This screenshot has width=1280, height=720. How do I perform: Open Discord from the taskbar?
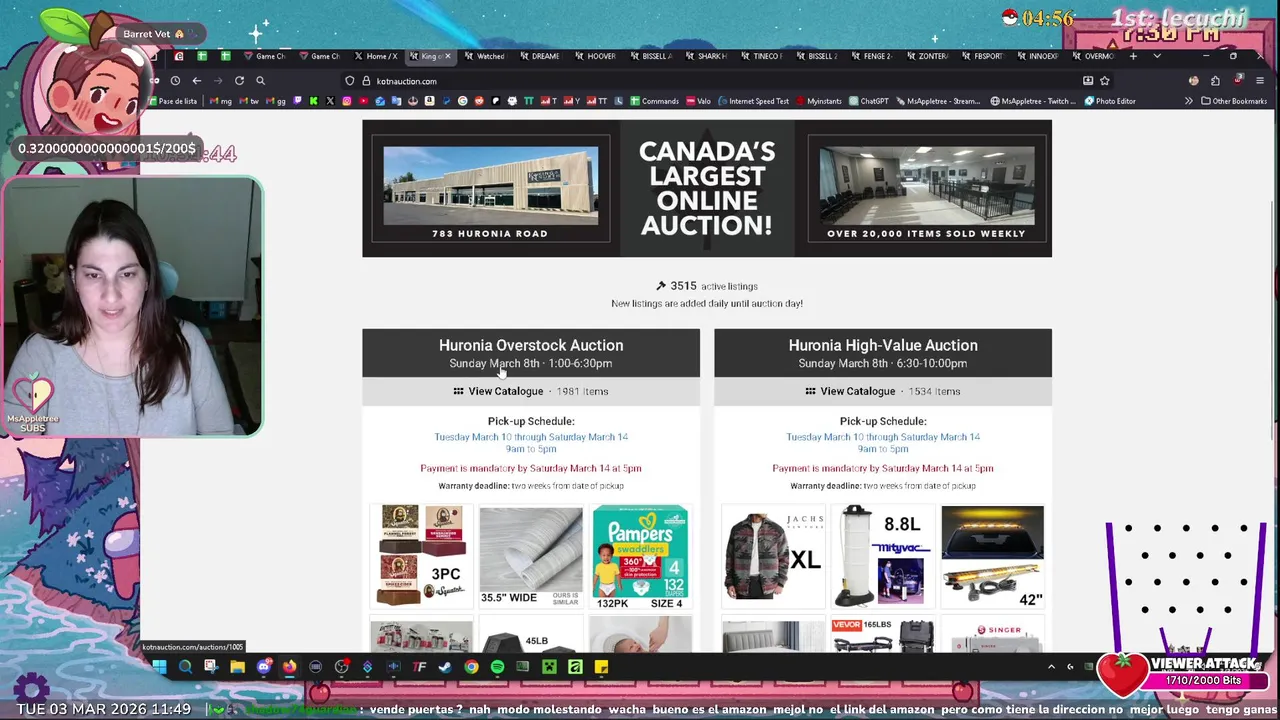point(263,667)
